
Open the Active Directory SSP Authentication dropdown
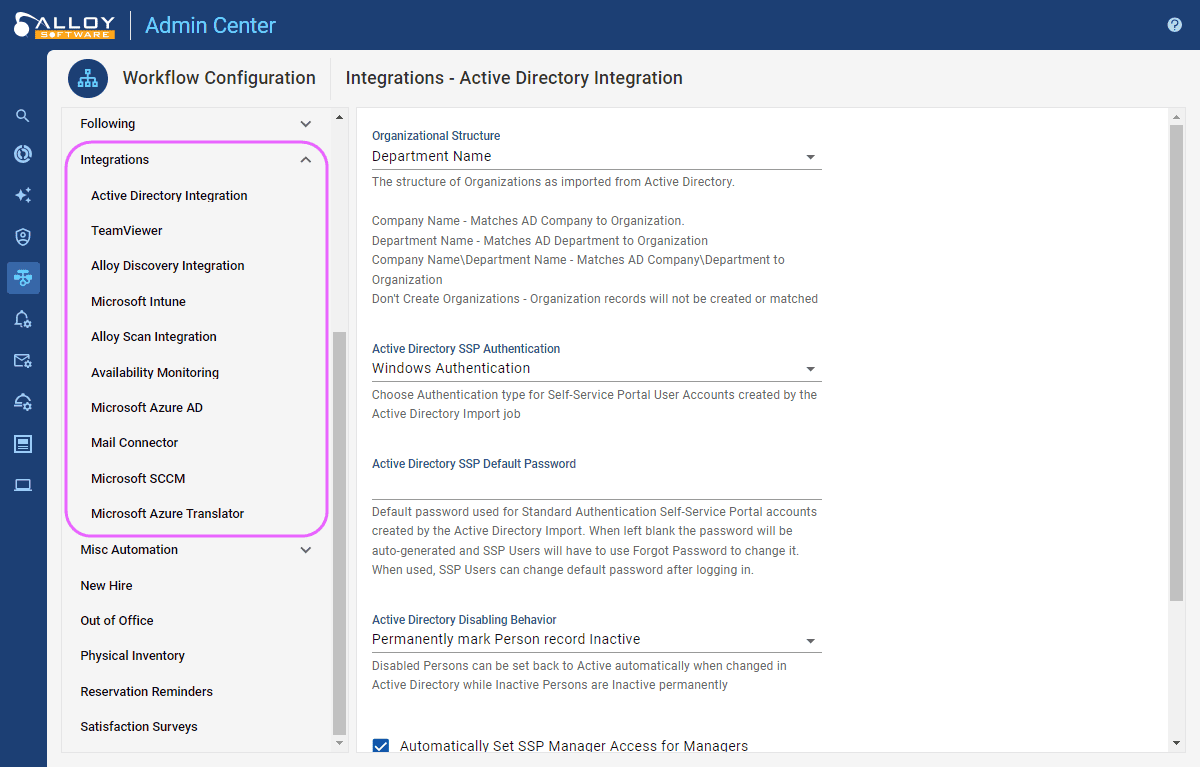(x=596, y=369)
